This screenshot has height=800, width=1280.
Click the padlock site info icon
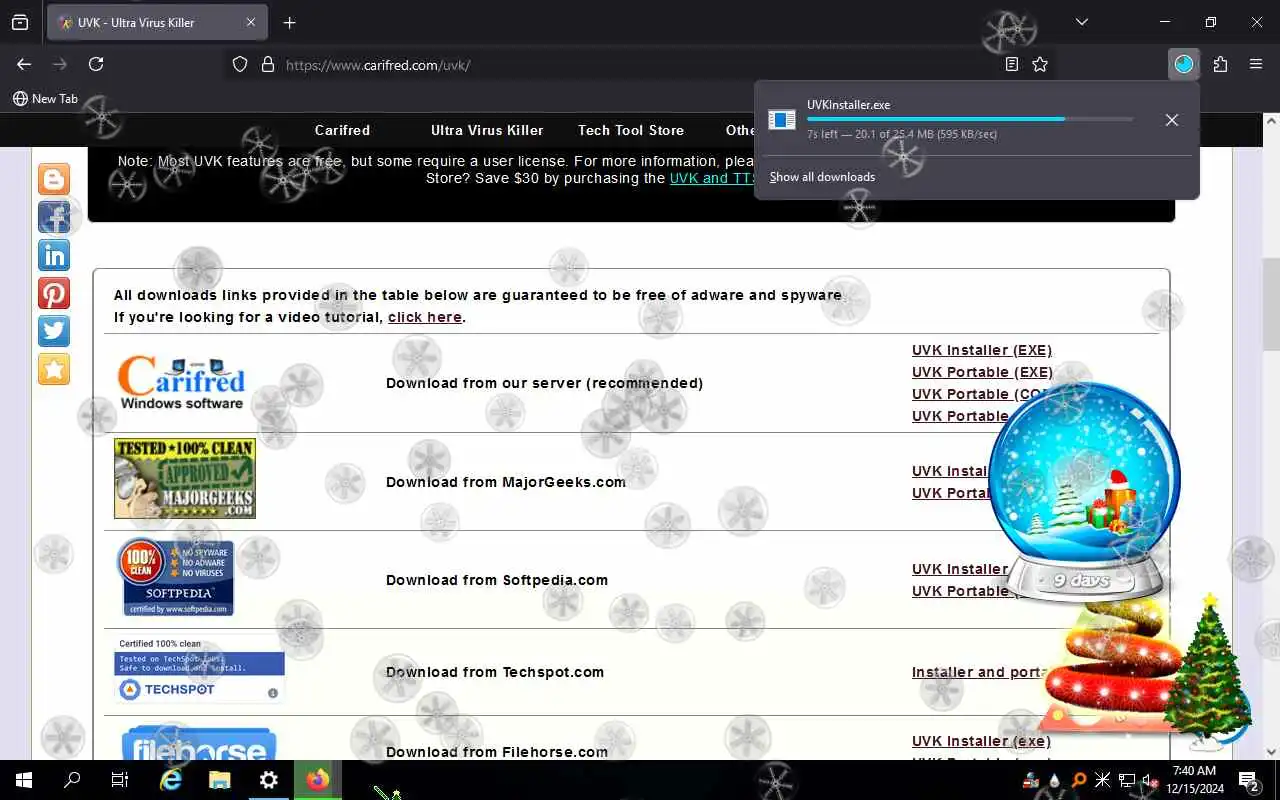tap(267, 64)
